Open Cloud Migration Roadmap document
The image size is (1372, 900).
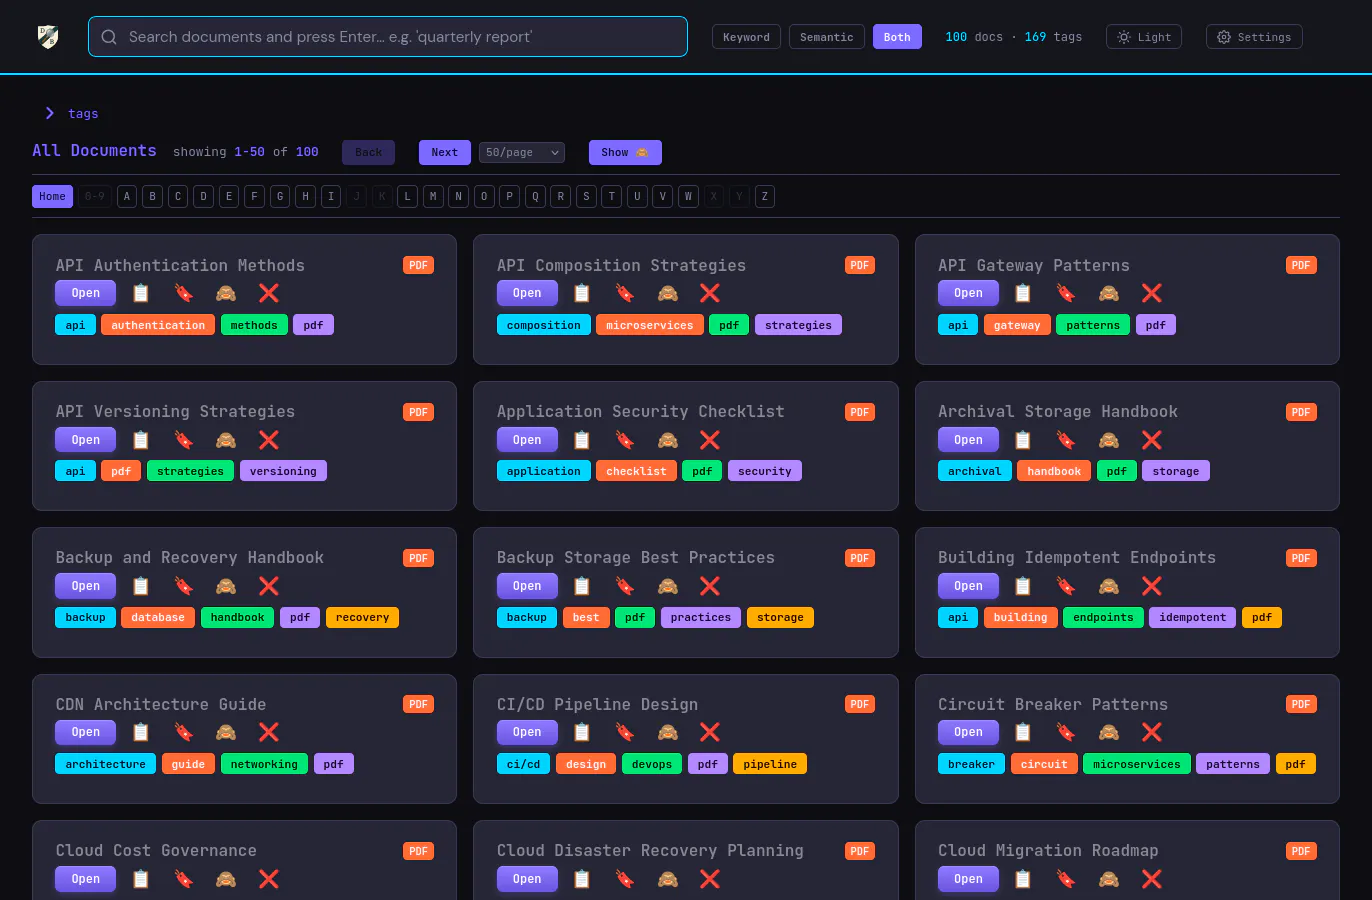[968, 879]
